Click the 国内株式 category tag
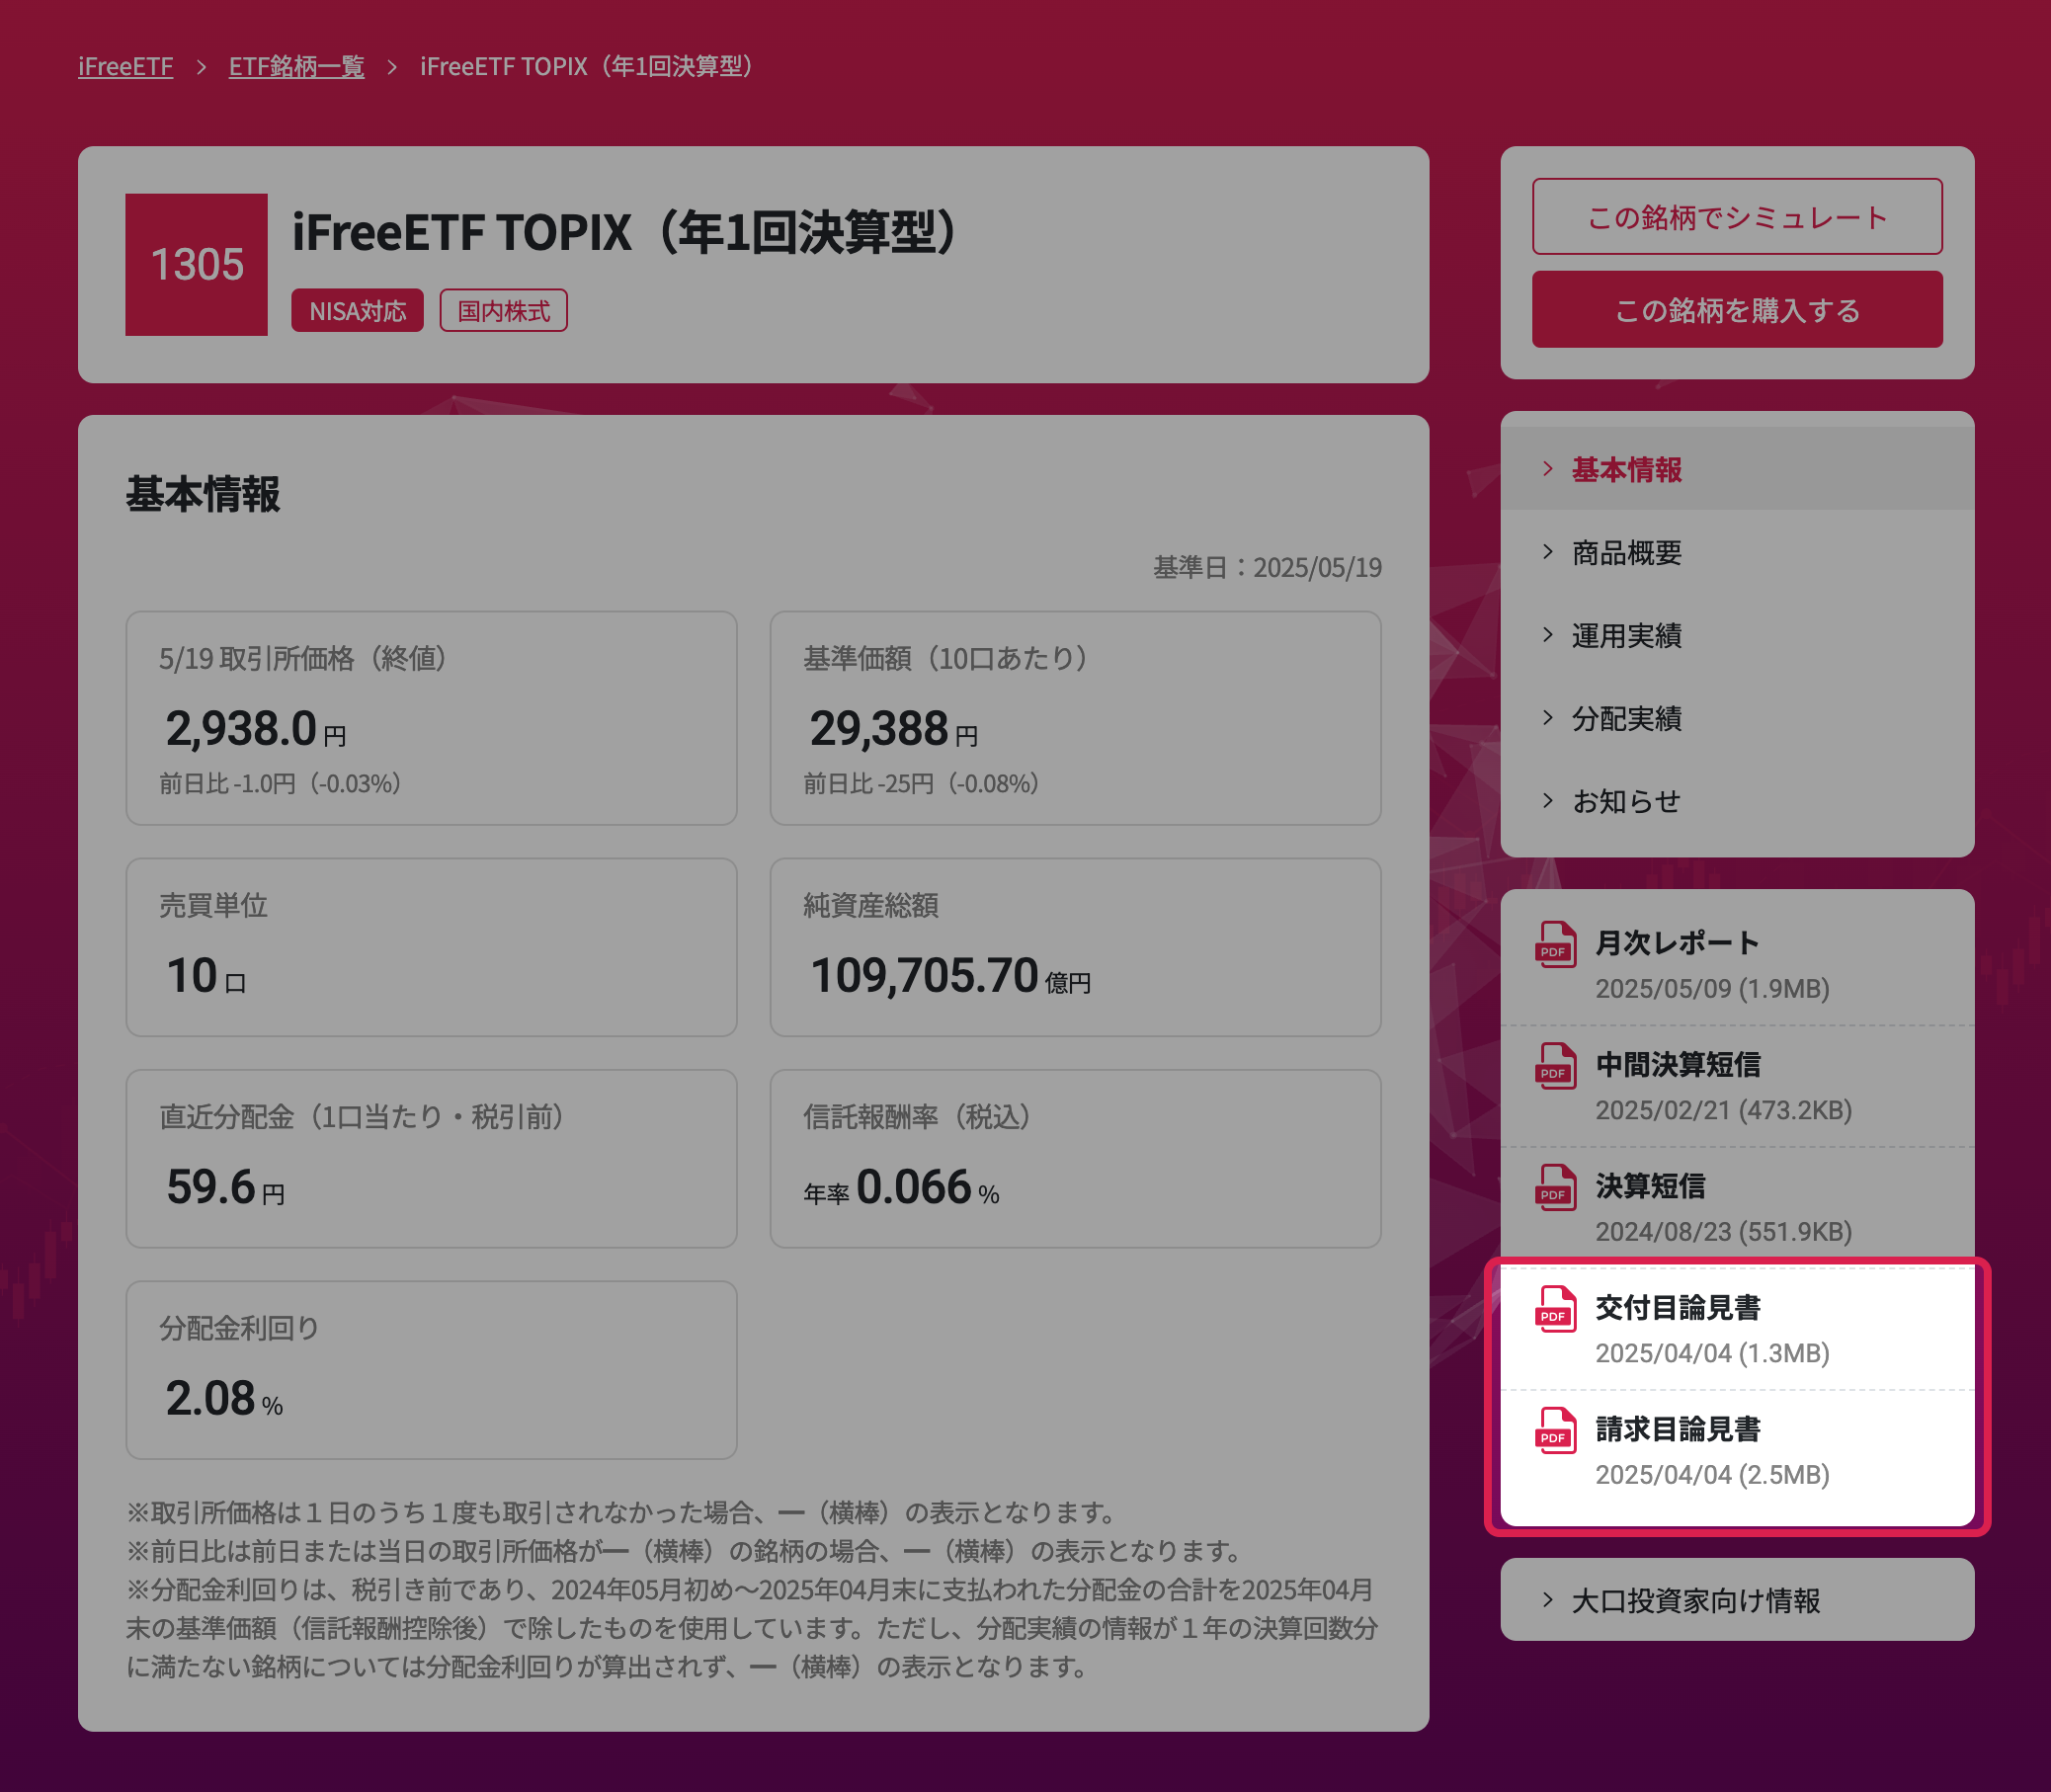This screenshot has height=1792, width=2051. click(503, 310)
